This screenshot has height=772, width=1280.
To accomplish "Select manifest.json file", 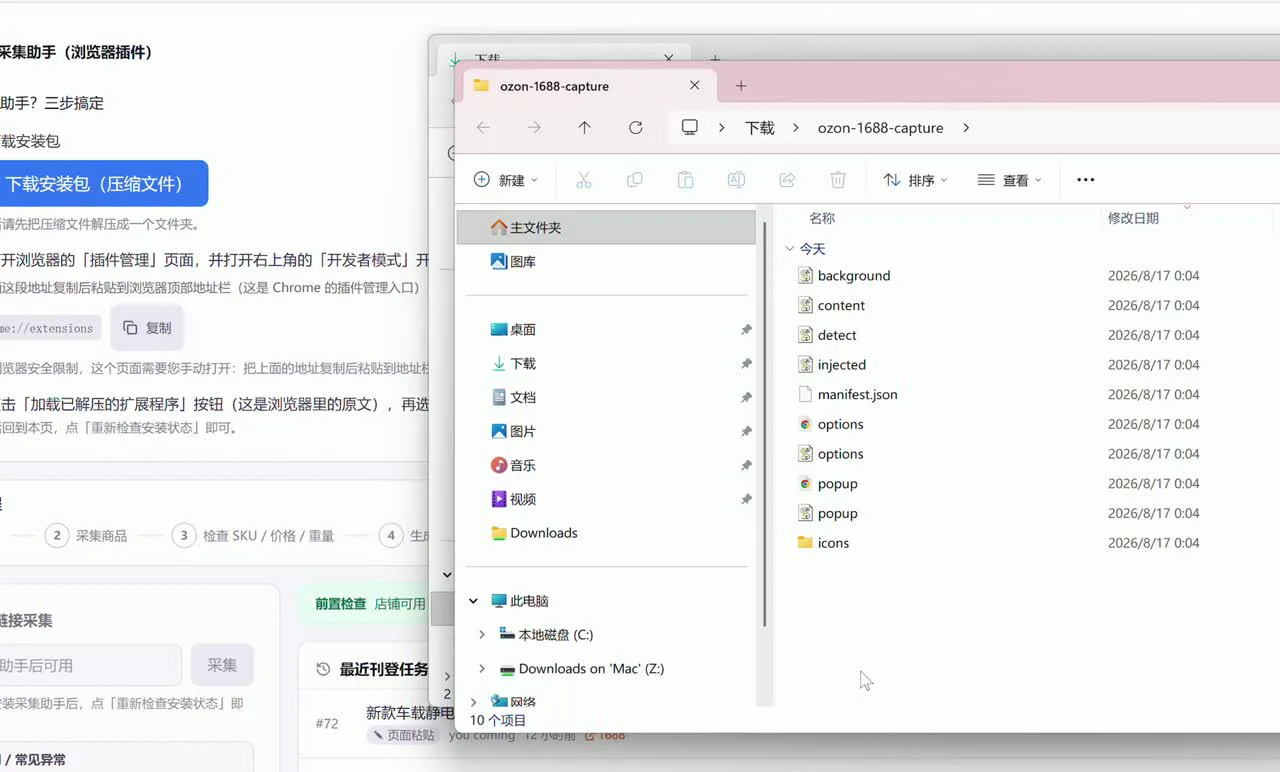I will pyautogui.click(x=857, y=395).
